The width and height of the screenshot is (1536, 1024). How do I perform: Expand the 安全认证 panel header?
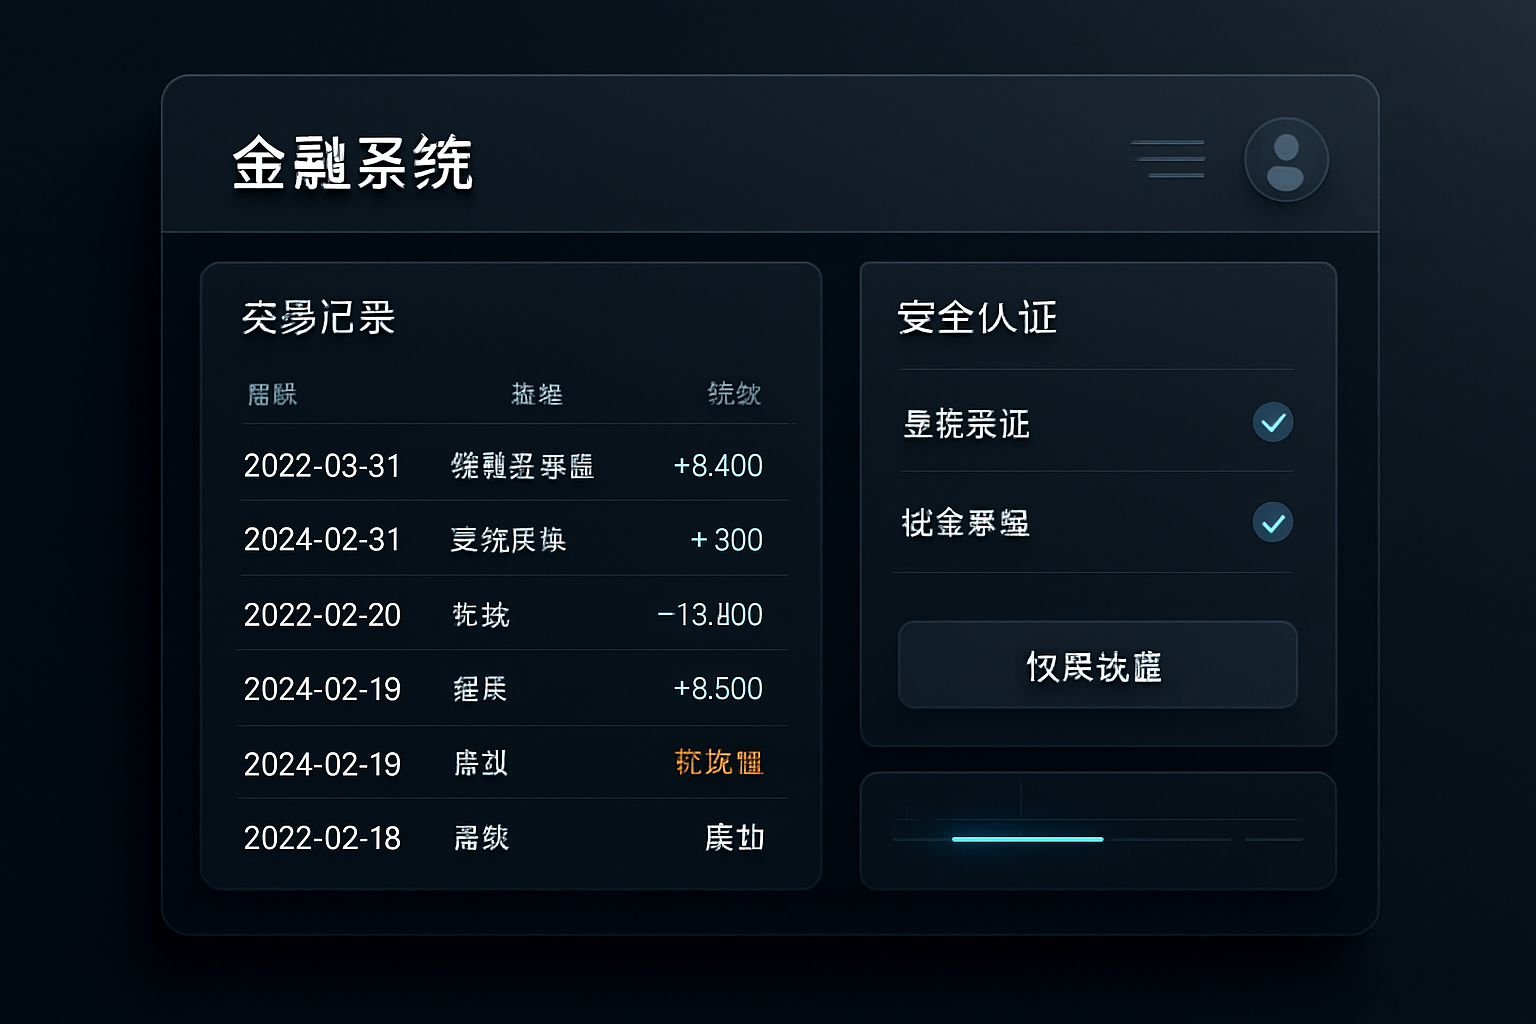978,317
